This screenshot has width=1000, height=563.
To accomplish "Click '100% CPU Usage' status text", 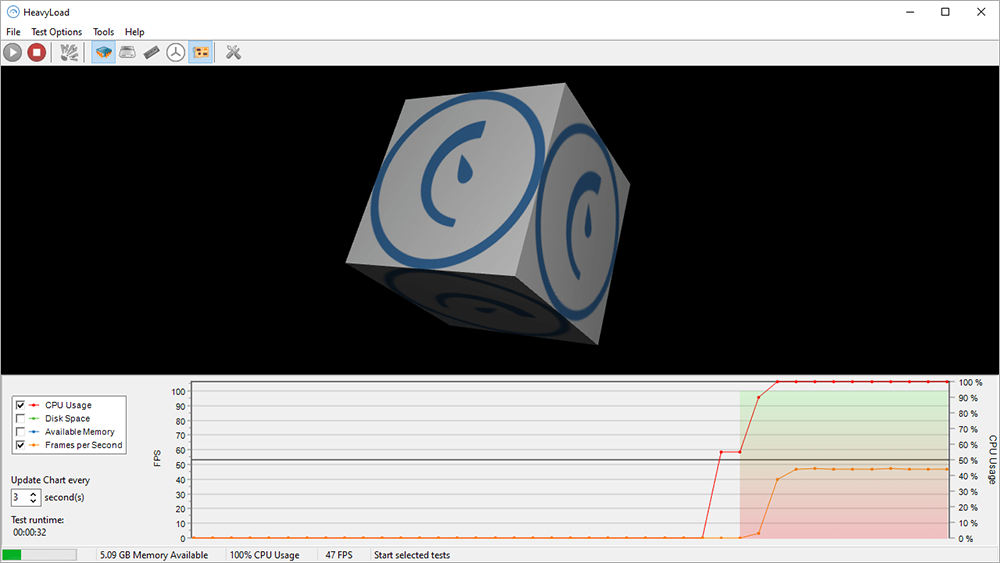I will tap(265, 555).
